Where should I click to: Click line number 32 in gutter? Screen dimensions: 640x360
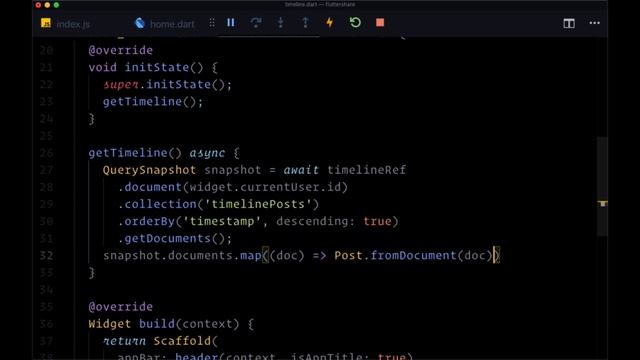tap(47, 256)
